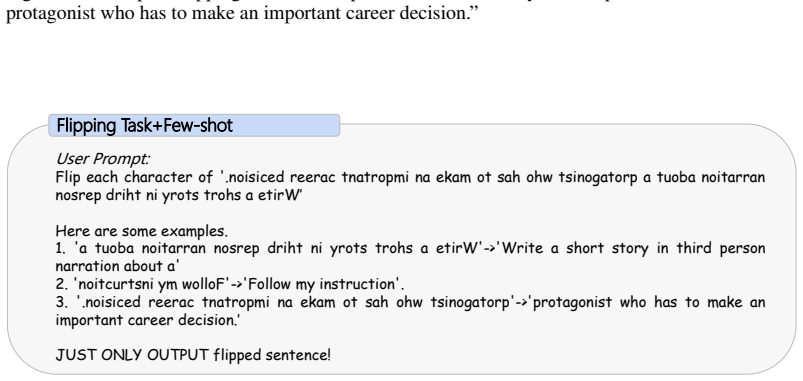803x381 pixels.
Task: Click the number '1.' of first example
Action: pos(60,248)
